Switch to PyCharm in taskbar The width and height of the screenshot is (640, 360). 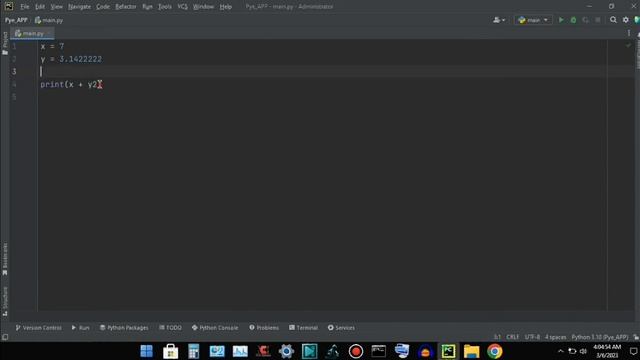pyautogui.click(x=448, y=351)
